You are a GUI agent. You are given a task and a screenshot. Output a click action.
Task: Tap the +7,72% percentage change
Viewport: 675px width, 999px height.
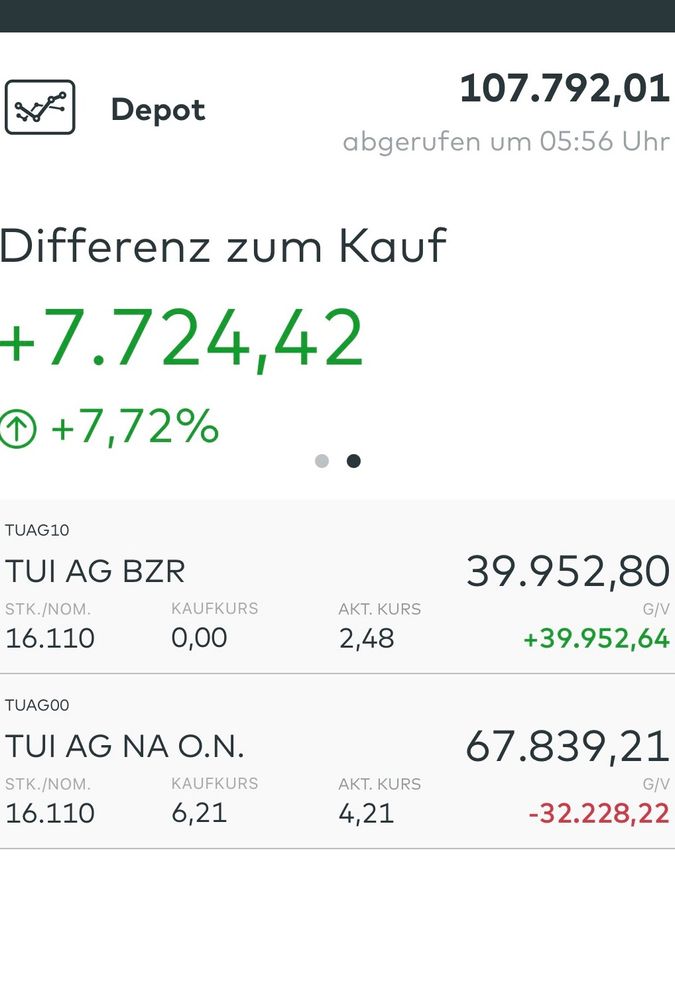click(x=134, y=428)
